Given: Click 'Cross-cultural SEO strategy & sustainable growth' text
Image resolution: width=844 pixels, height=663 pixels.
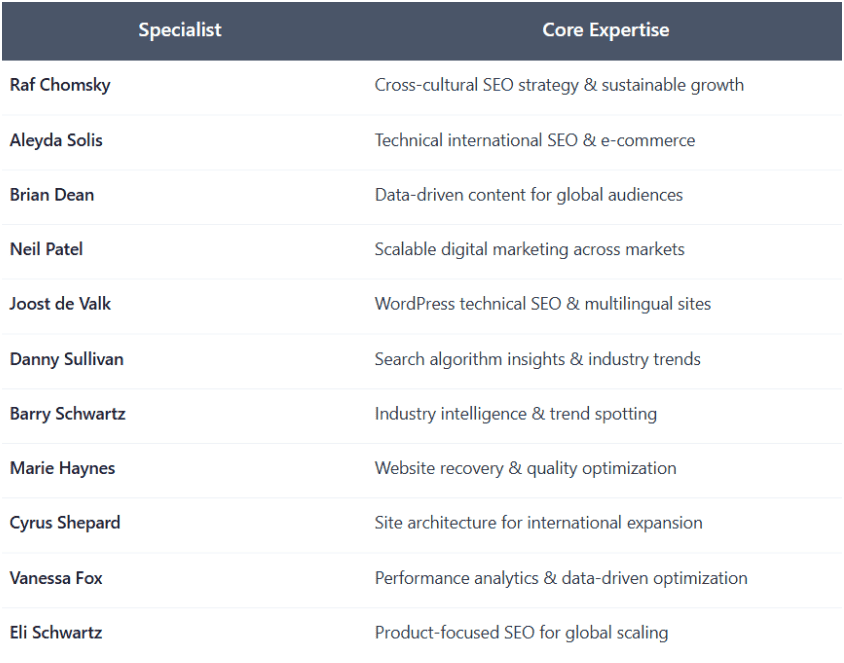Looking at the screenshot, I should tap(559, 85).
